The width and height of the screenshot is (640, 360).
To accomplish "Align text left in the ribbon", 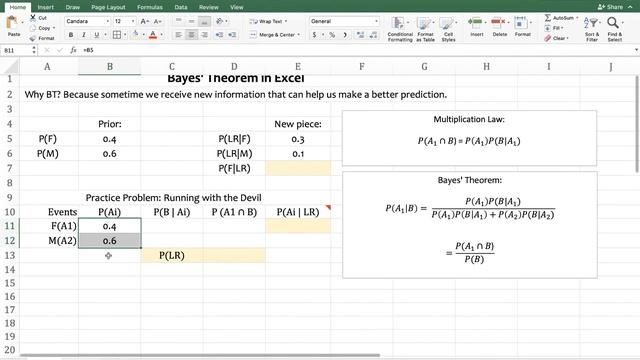I will coord(178,35).
